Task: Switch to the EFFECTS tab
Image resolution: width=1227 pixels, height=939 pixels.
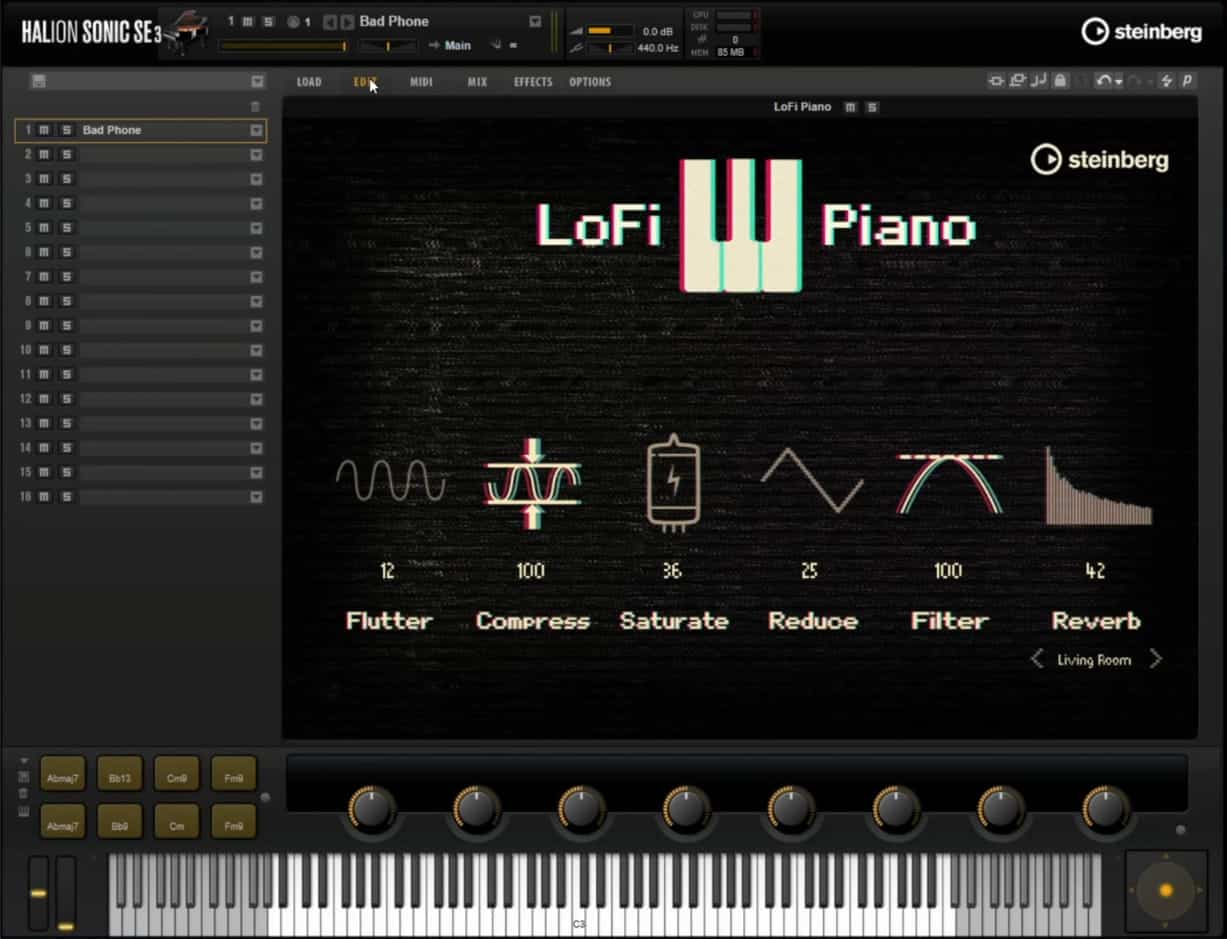Action: 533,82
